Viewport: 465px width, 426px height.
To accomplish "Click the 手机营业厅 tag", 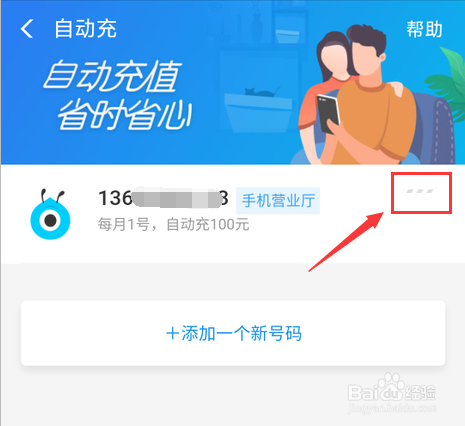I will [278, 201].
